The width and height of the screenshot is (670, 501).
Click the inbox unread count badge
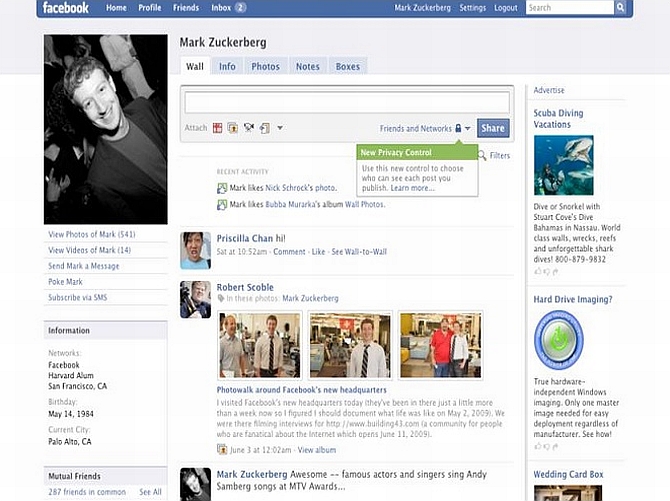pos(241,8)
